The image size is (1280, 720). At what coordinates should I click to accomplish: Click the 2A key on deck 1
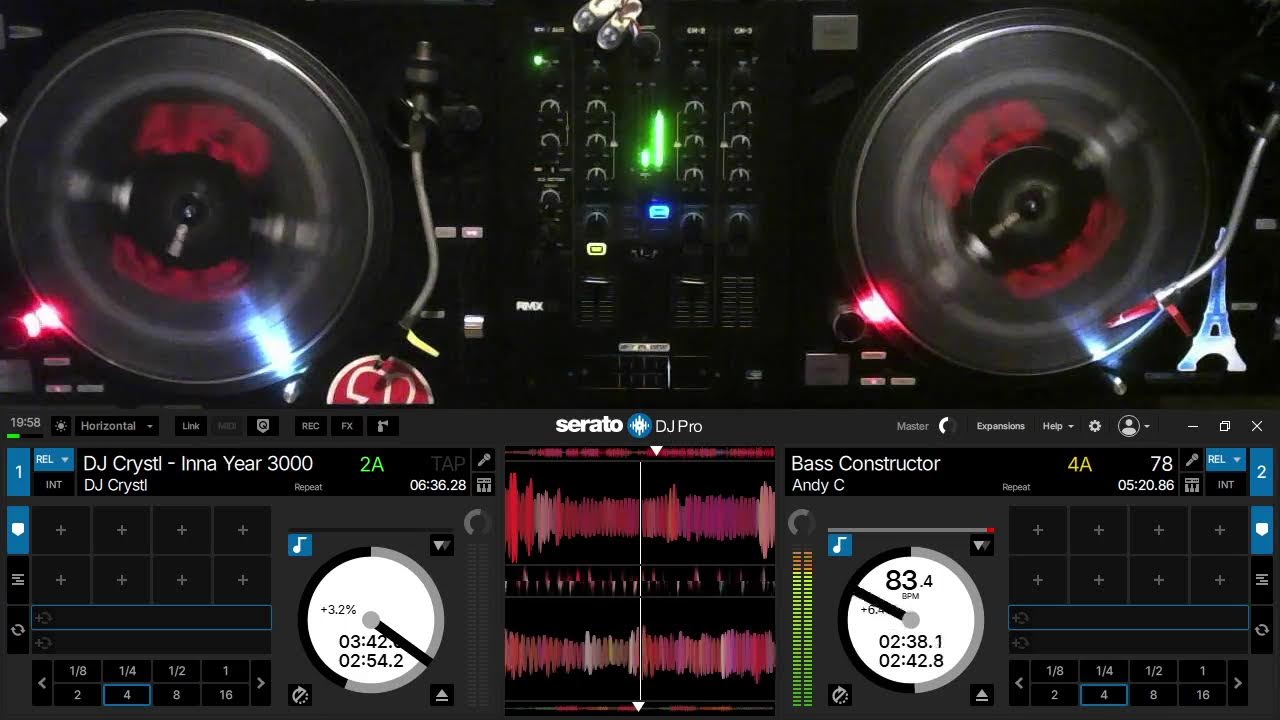[372, 464]
